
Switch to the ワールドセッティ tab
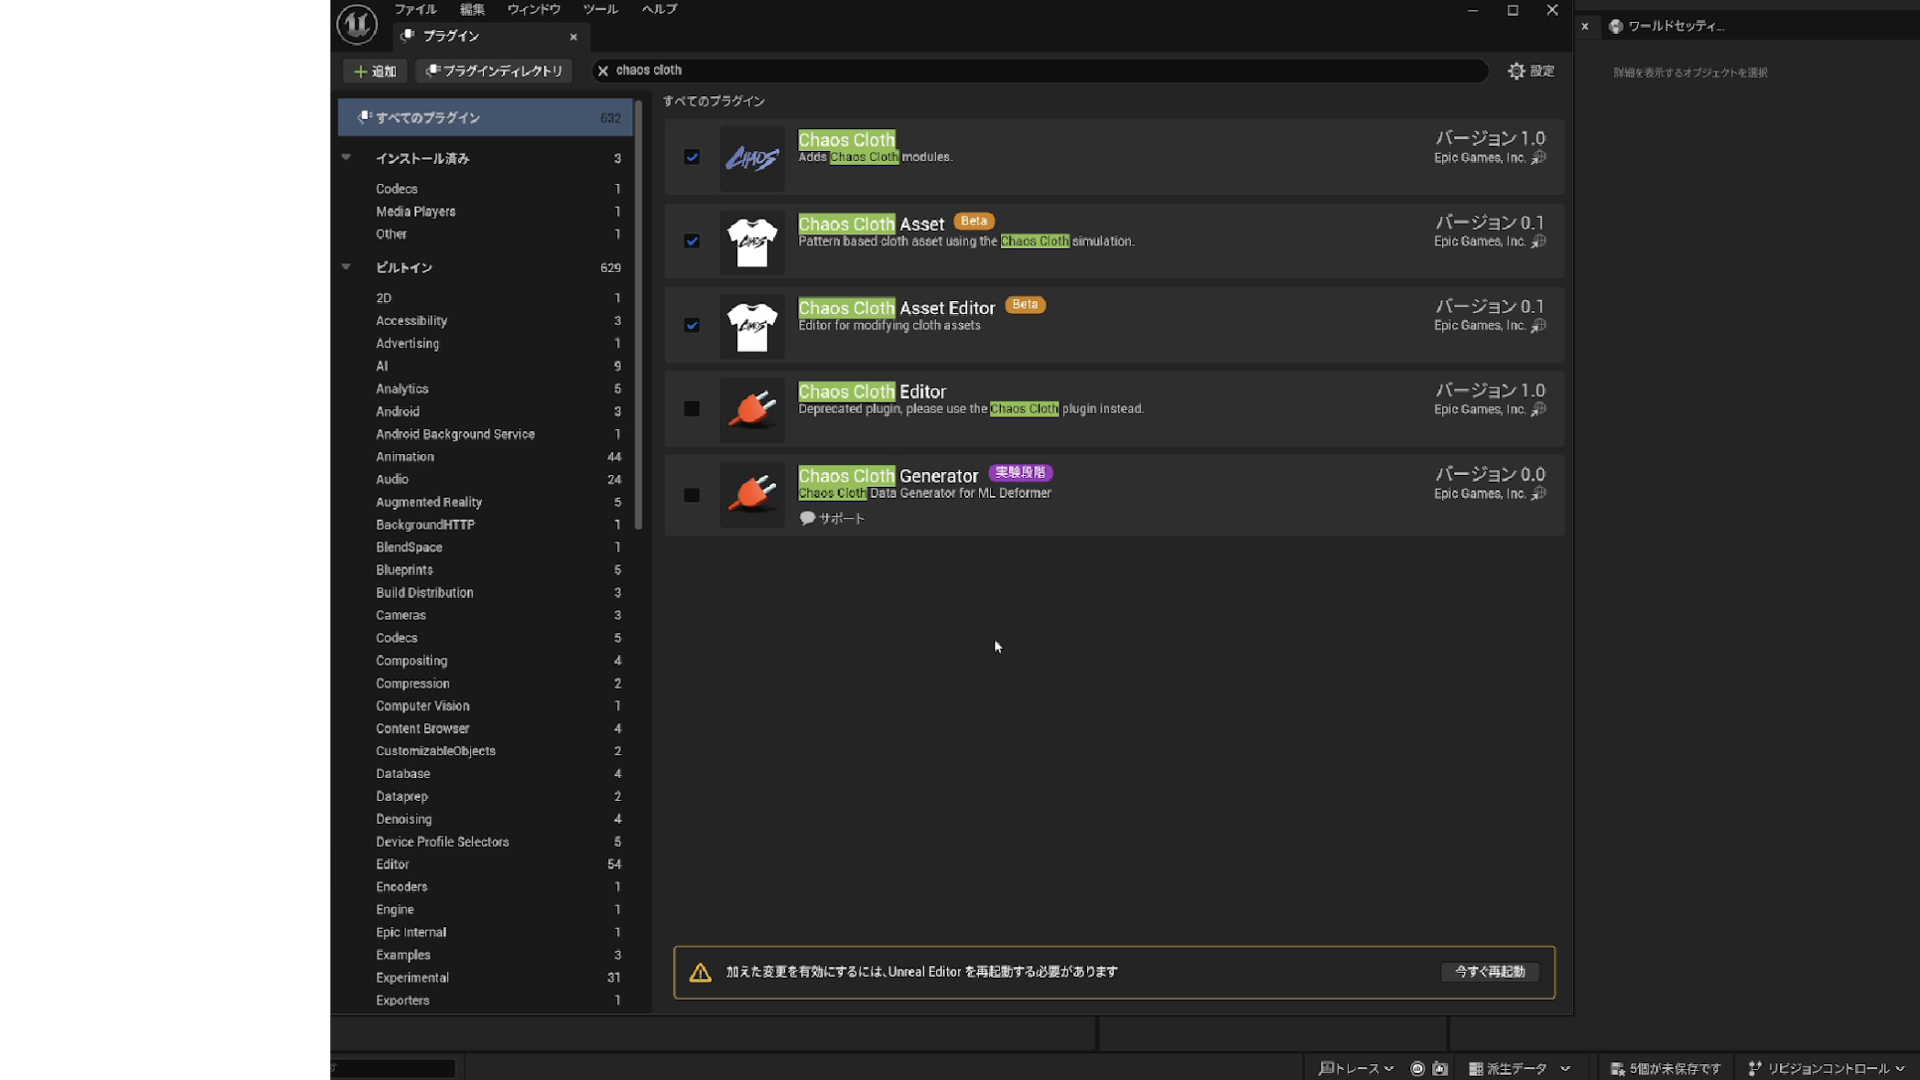1676,26
